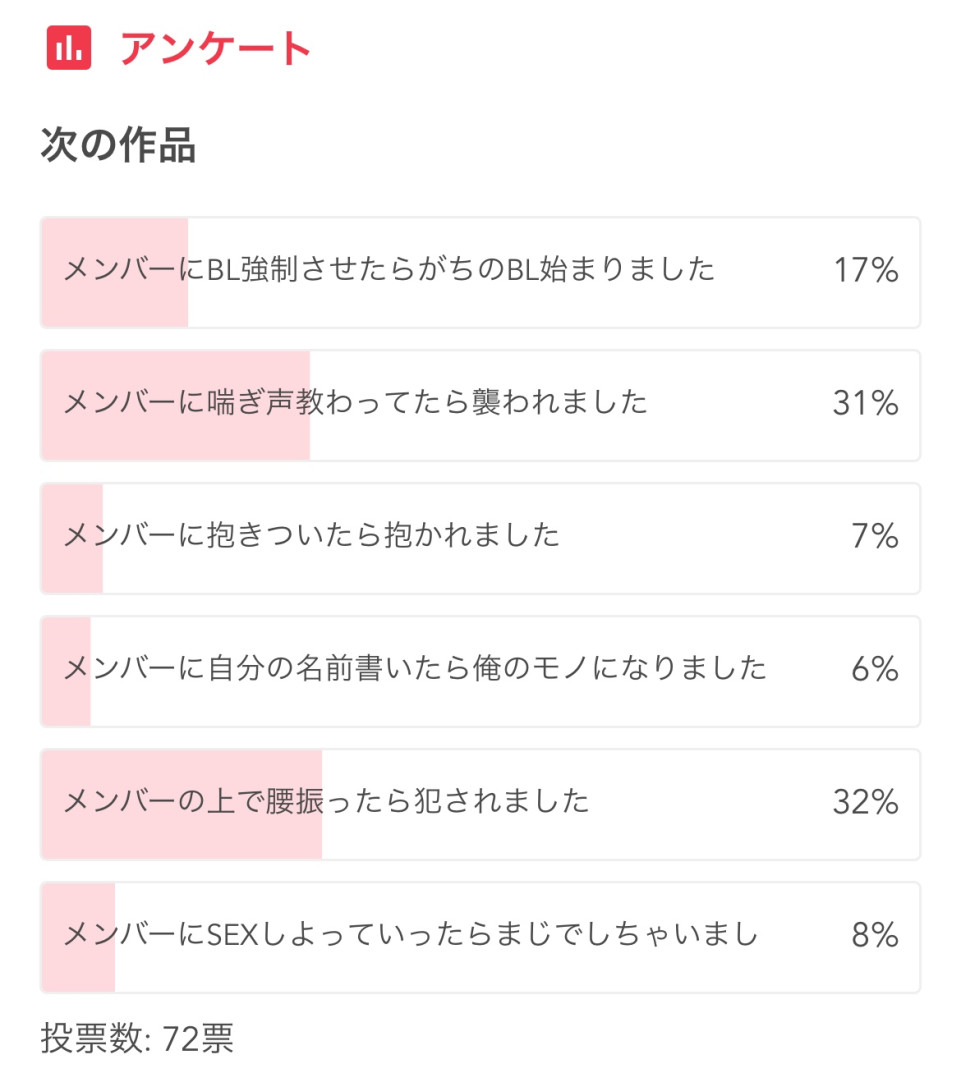Vote for メンバーにBL強制させたら option
The width and height of the screenshot is (960, 1082).
point(390,270)
